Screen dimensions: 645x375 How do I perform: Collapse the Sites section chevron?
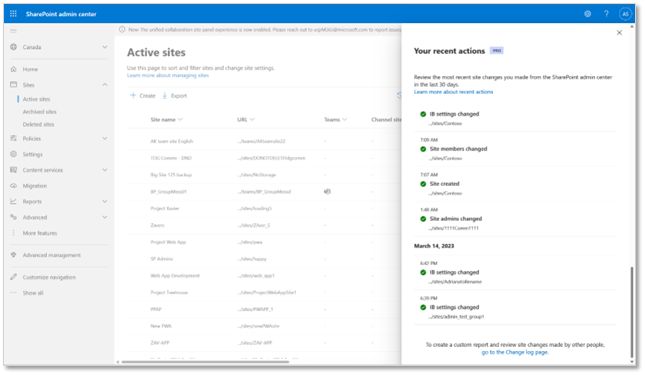point(104,85)
